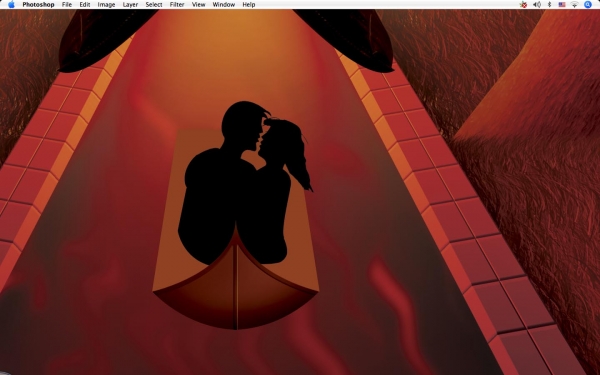Open the Window menu
Image resolution: width=600 pixels, height=375 pixels.
click(223, 5)
